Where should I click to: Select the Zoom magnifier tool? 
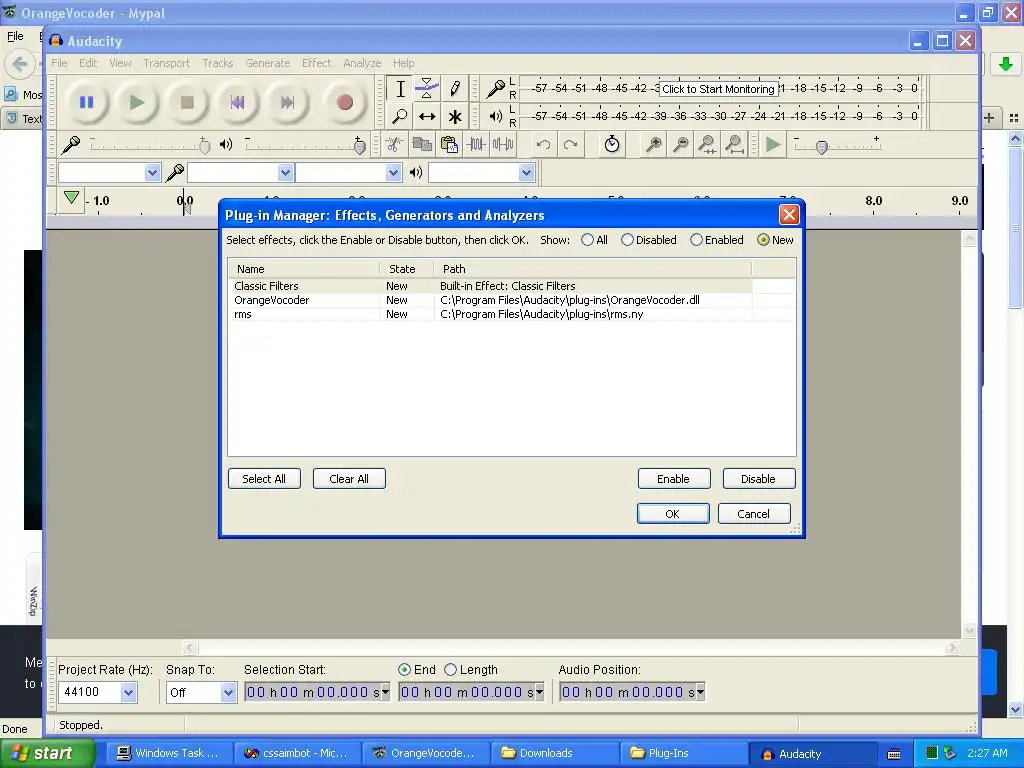click(400, 116)
